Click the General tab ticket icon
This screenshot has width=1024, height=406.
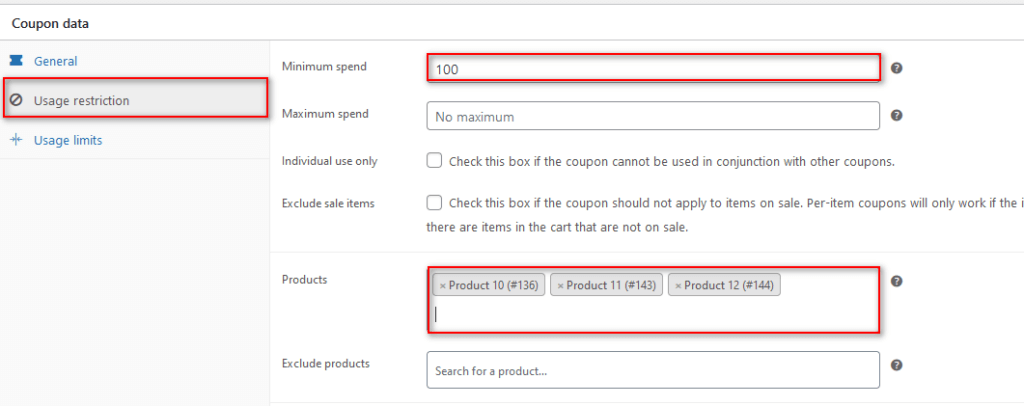click(16, 61)
